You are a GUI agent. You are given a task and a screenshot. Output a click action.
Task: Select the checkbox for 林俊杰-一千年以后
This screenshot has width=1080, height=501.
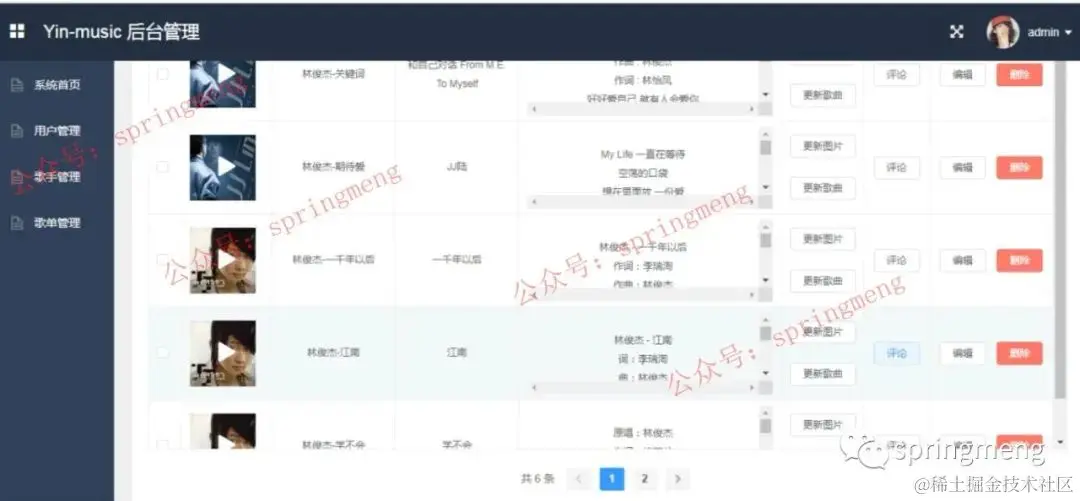(163, 260)
